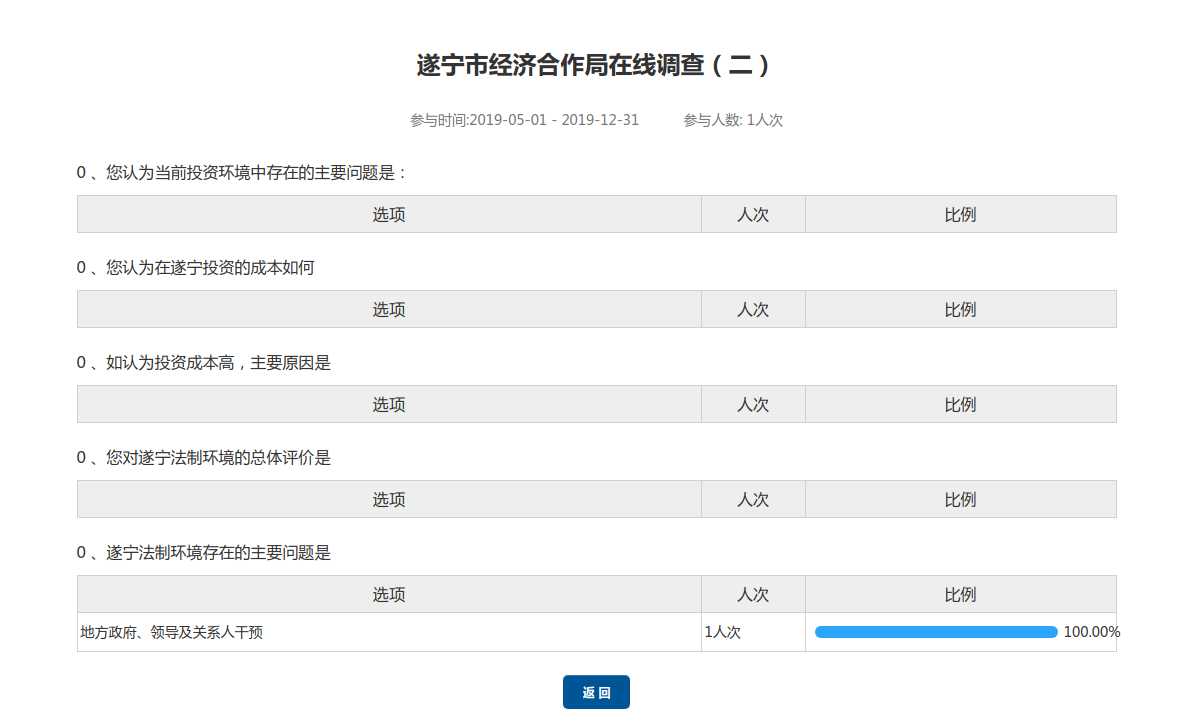Click 人次 header under the investment cost question
1184x725 pixels.
tap(753, 309)
